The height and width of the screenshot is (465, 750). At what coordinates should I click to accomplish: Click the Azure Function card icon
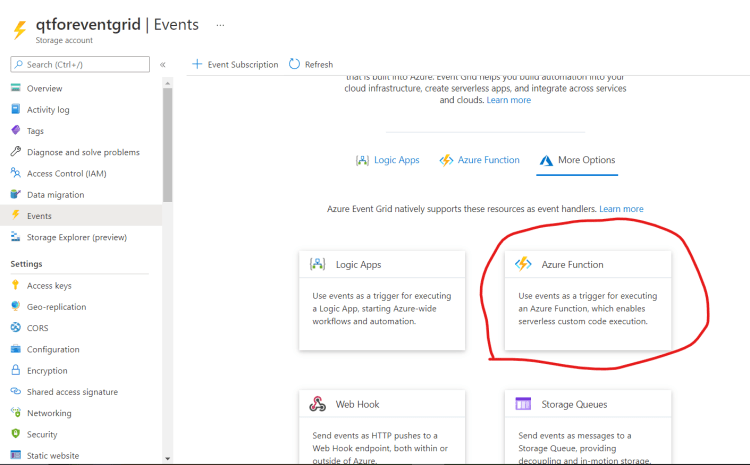523,264
